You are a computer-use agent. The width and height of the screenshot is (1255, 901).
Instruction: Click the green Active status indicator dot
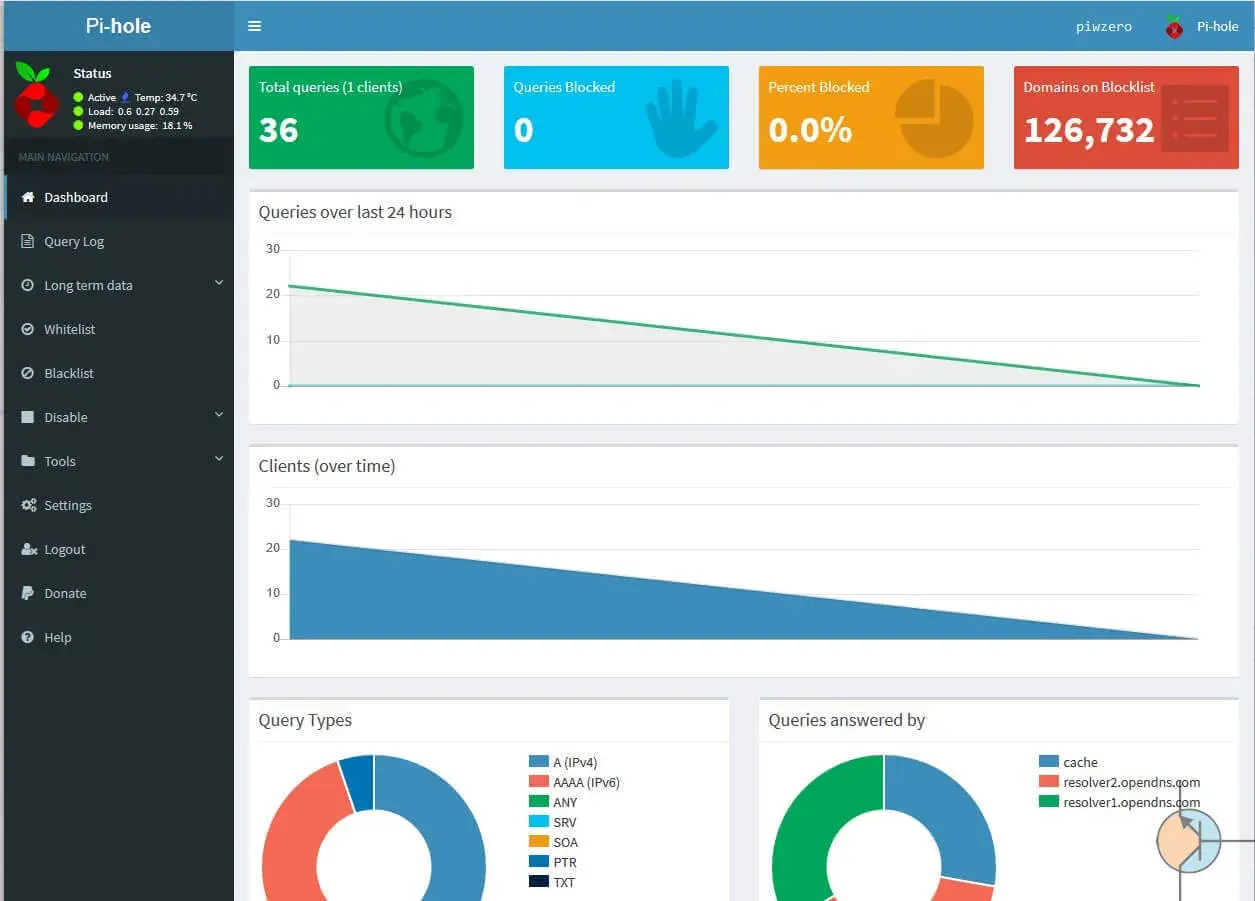(79, 97)
